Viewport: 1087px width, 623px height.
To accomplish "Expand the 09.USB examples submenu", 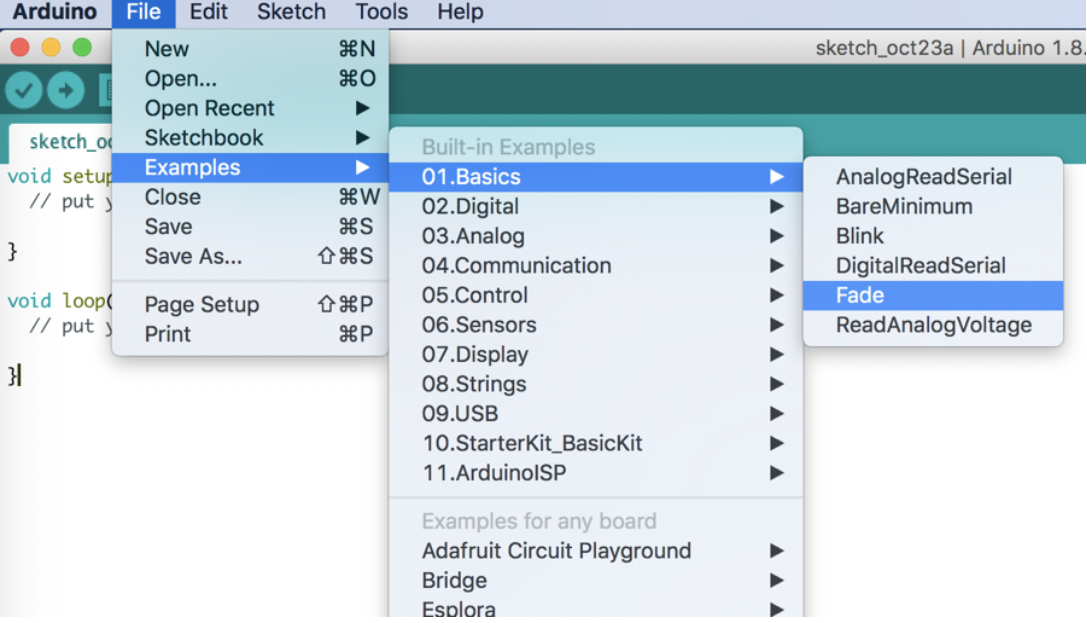I will point(595,414).
